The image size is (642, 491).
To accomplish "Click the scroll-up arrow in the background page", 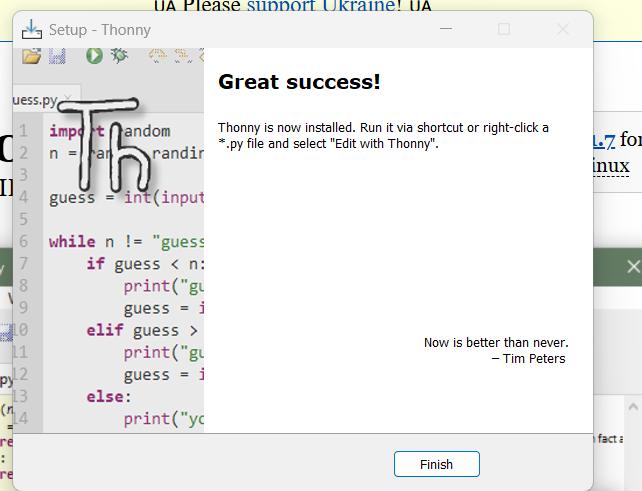I will click(633, 407).
